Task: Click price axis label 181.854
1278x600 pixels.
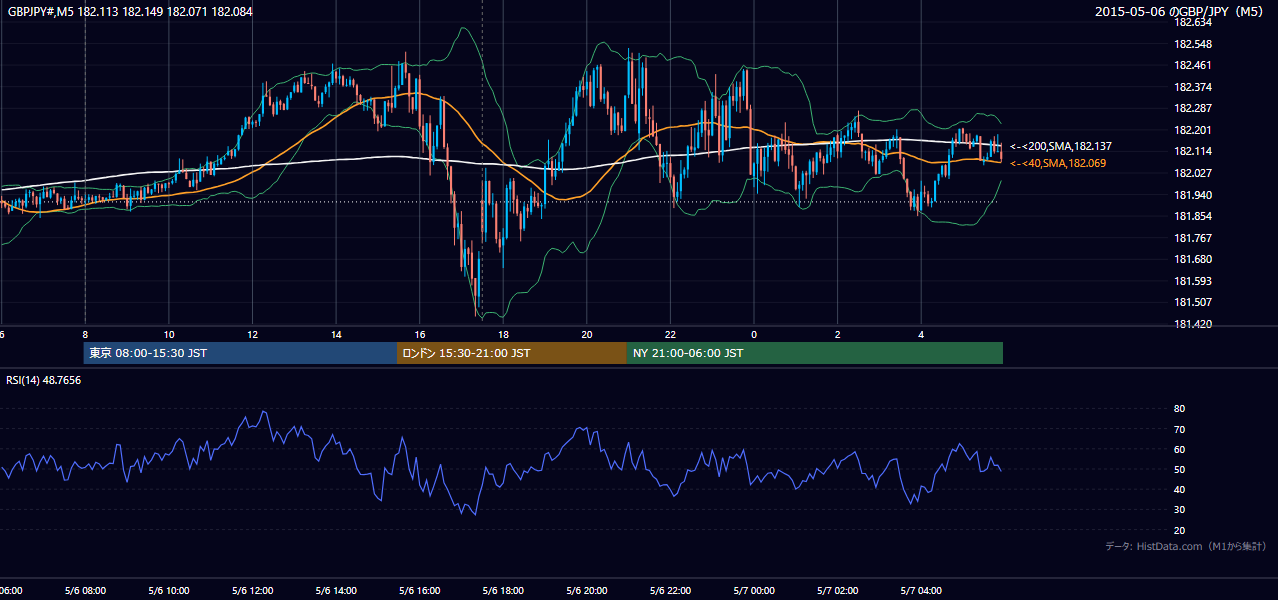Action: tap(1191, 216)
